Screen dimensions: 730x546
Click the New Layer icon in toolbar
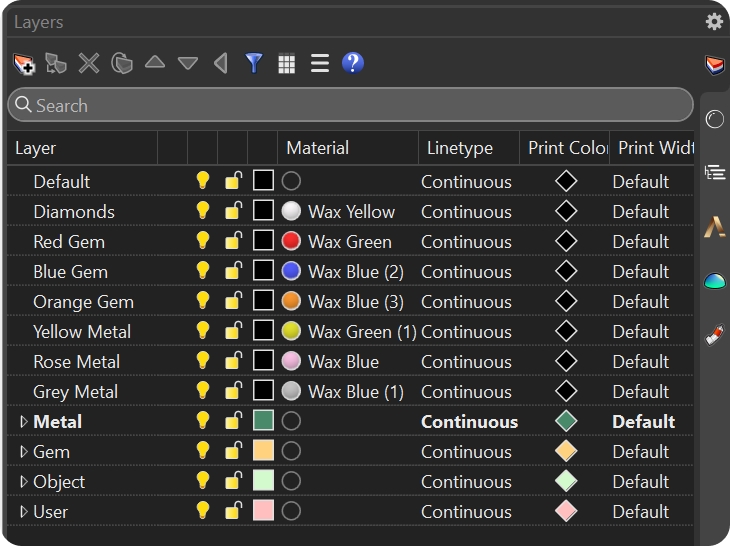(x=24, y=64)
